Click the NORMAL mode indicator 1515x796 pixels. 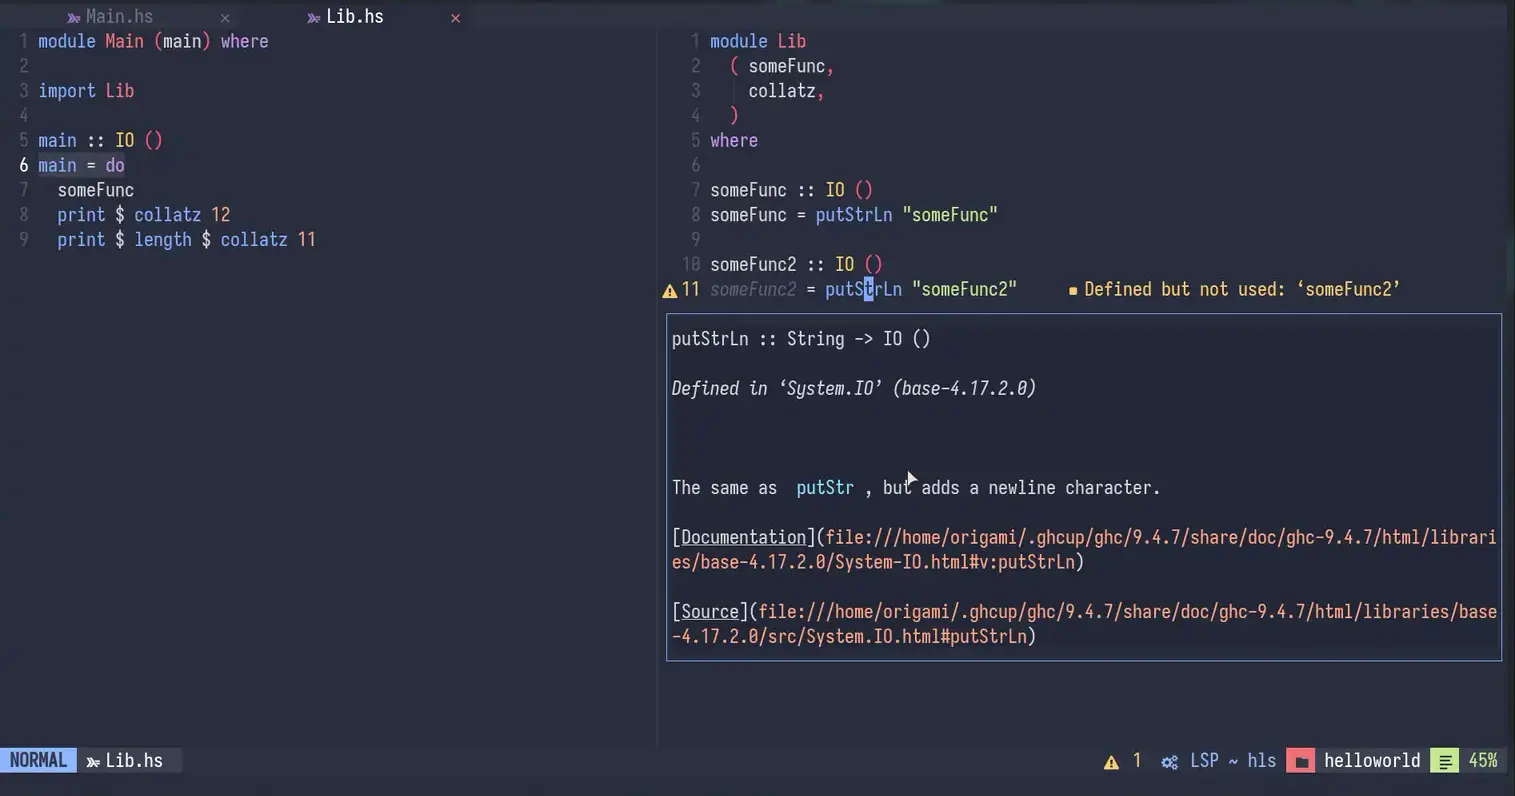[38, 761]
